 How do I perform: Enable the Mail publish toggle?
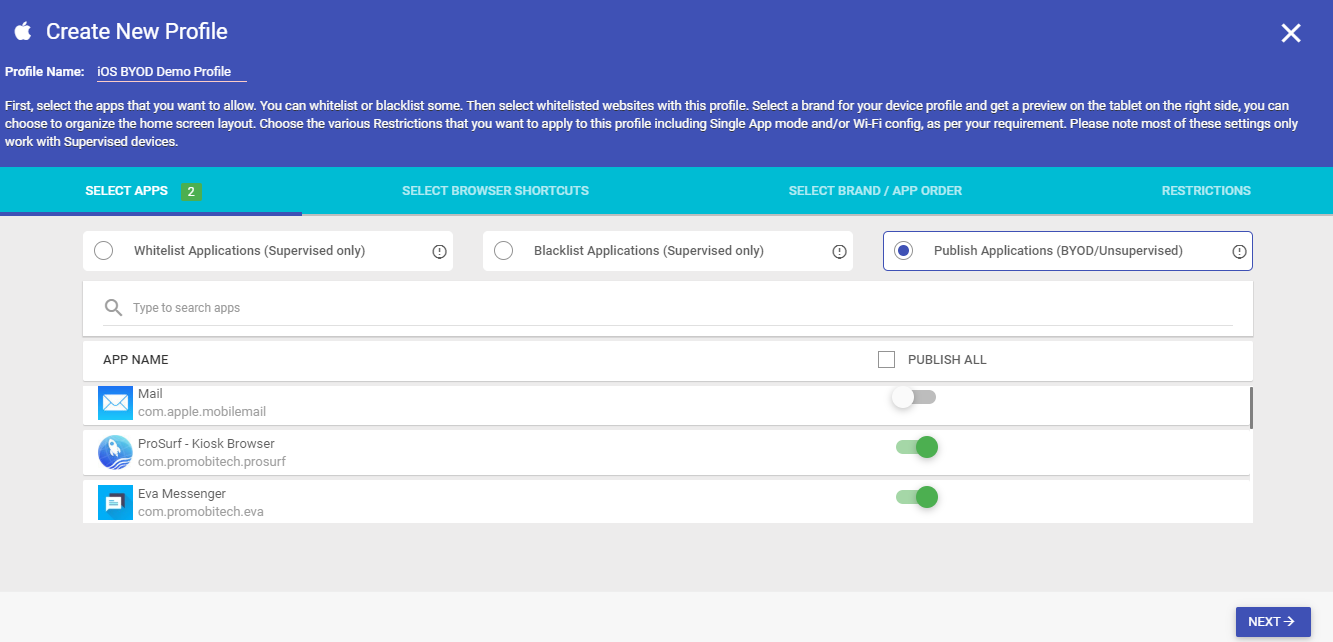(914, 397)
